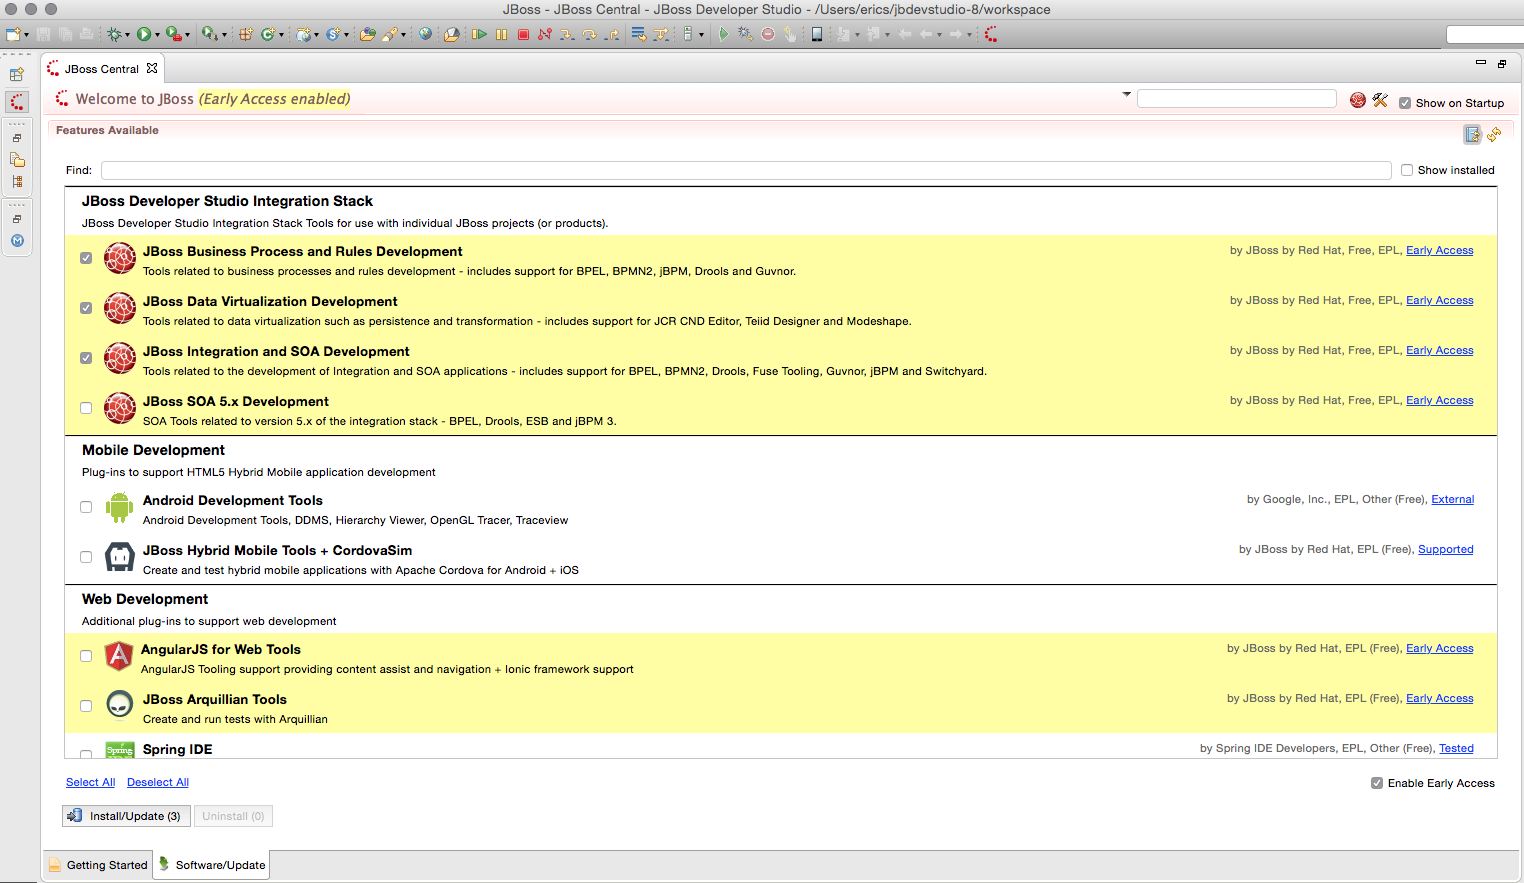Check the JBoss SOA 5.x Development box

click(x=86, y=408)
